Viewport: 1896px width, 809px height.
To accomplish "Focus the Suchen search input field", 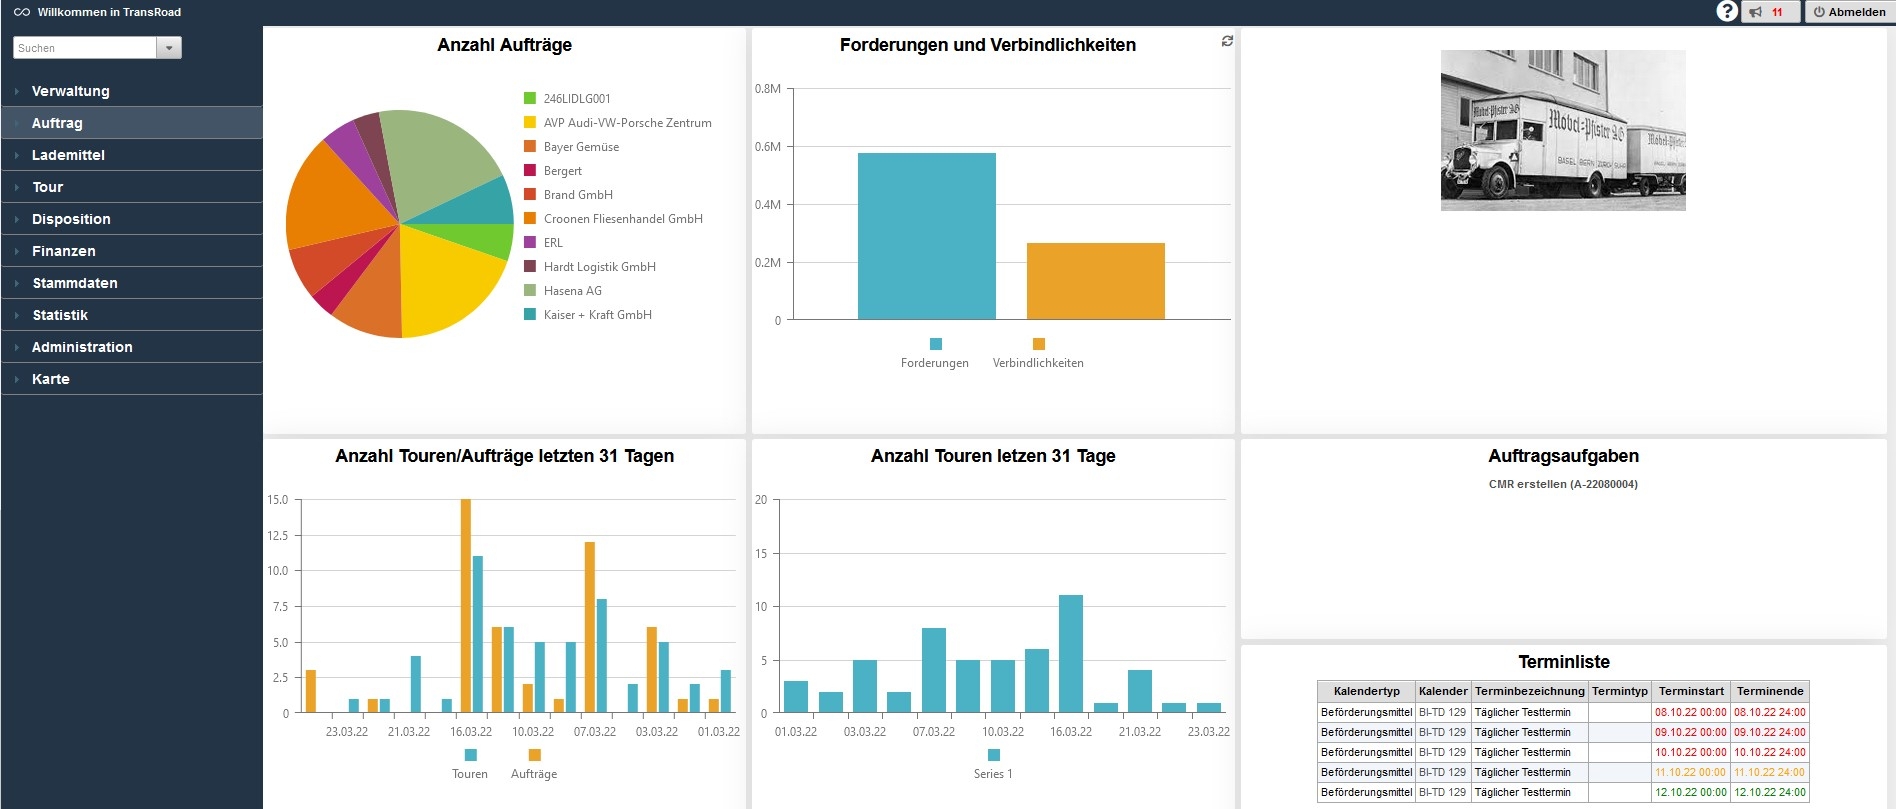I will (x=85, y=48).
